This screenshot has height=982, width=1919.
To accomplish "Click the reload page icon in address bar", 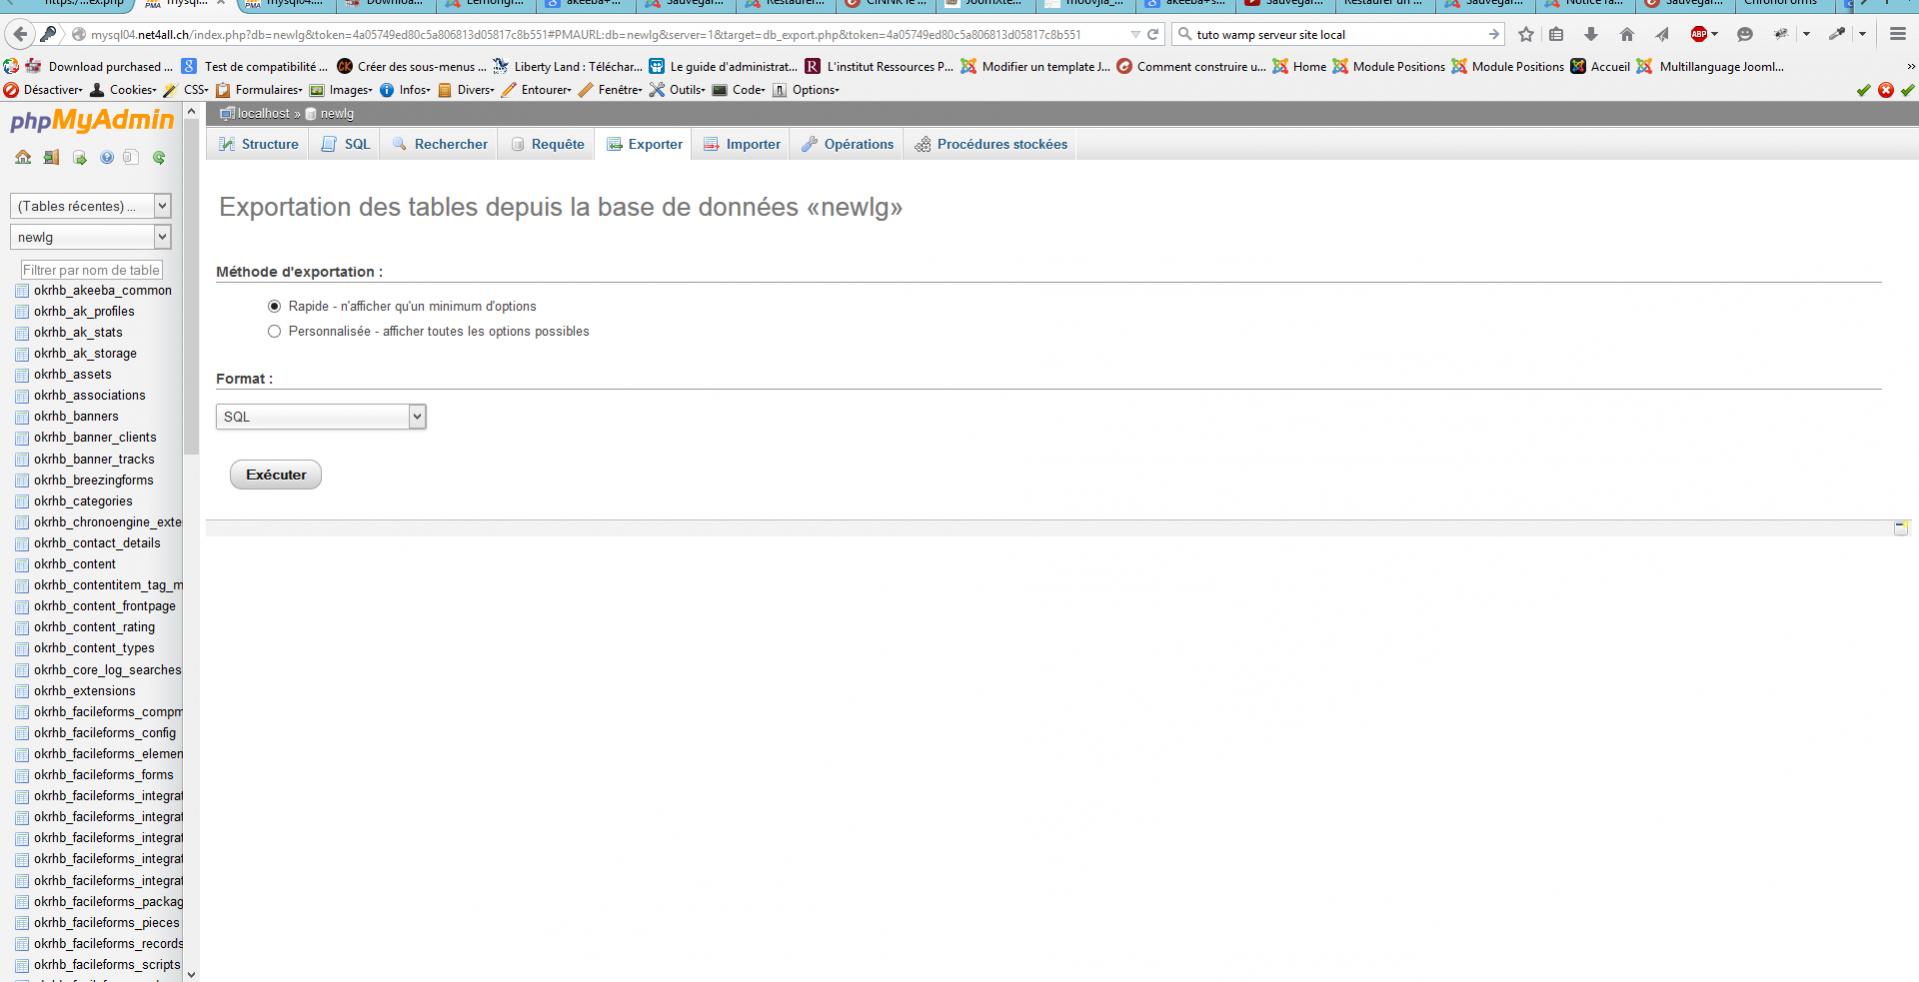I will point(1153,34).
